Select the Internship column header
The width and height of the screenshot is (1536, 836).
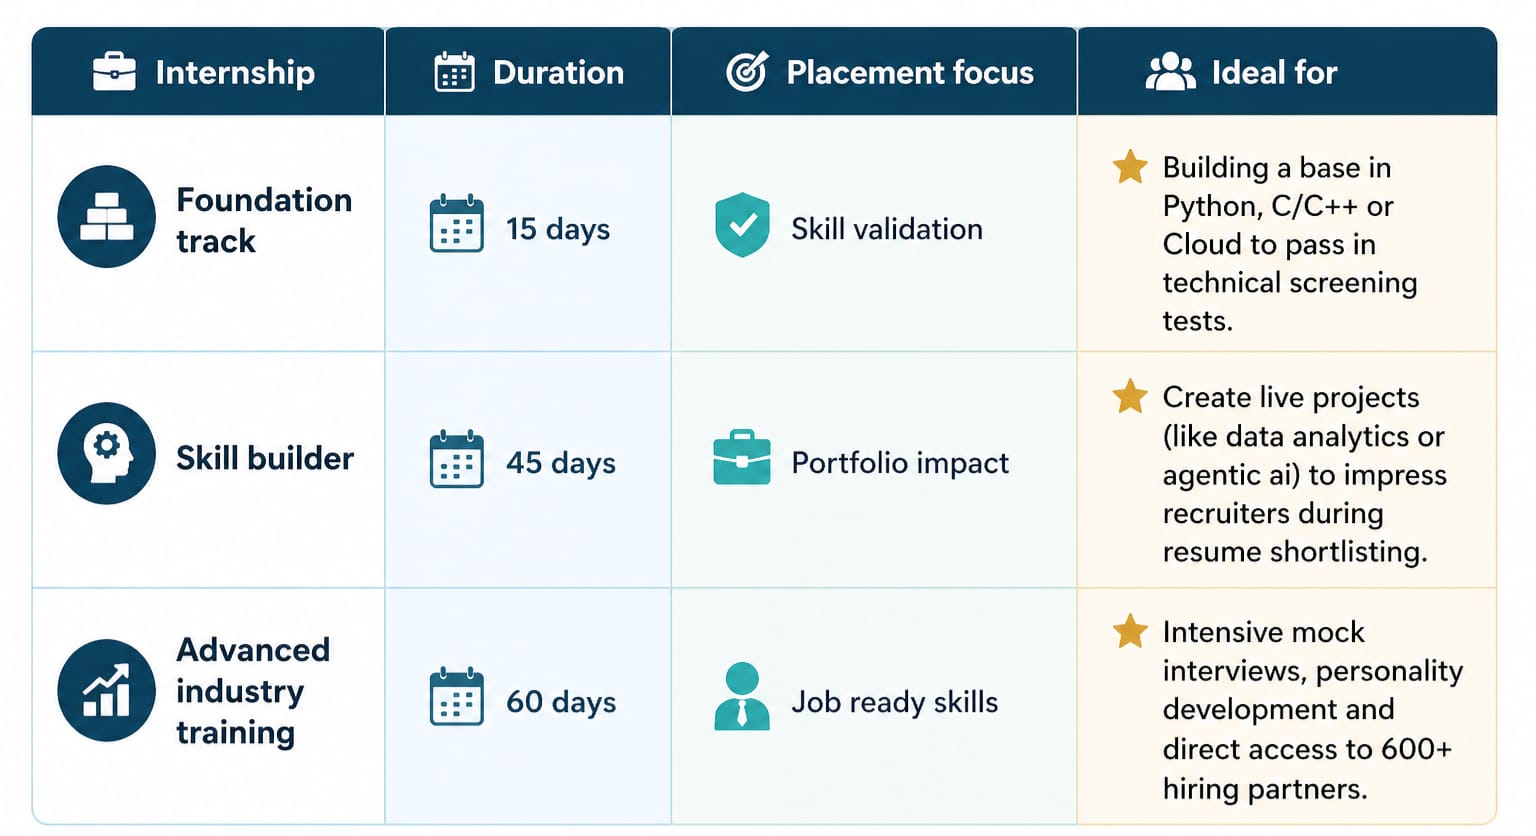point(234,72)
